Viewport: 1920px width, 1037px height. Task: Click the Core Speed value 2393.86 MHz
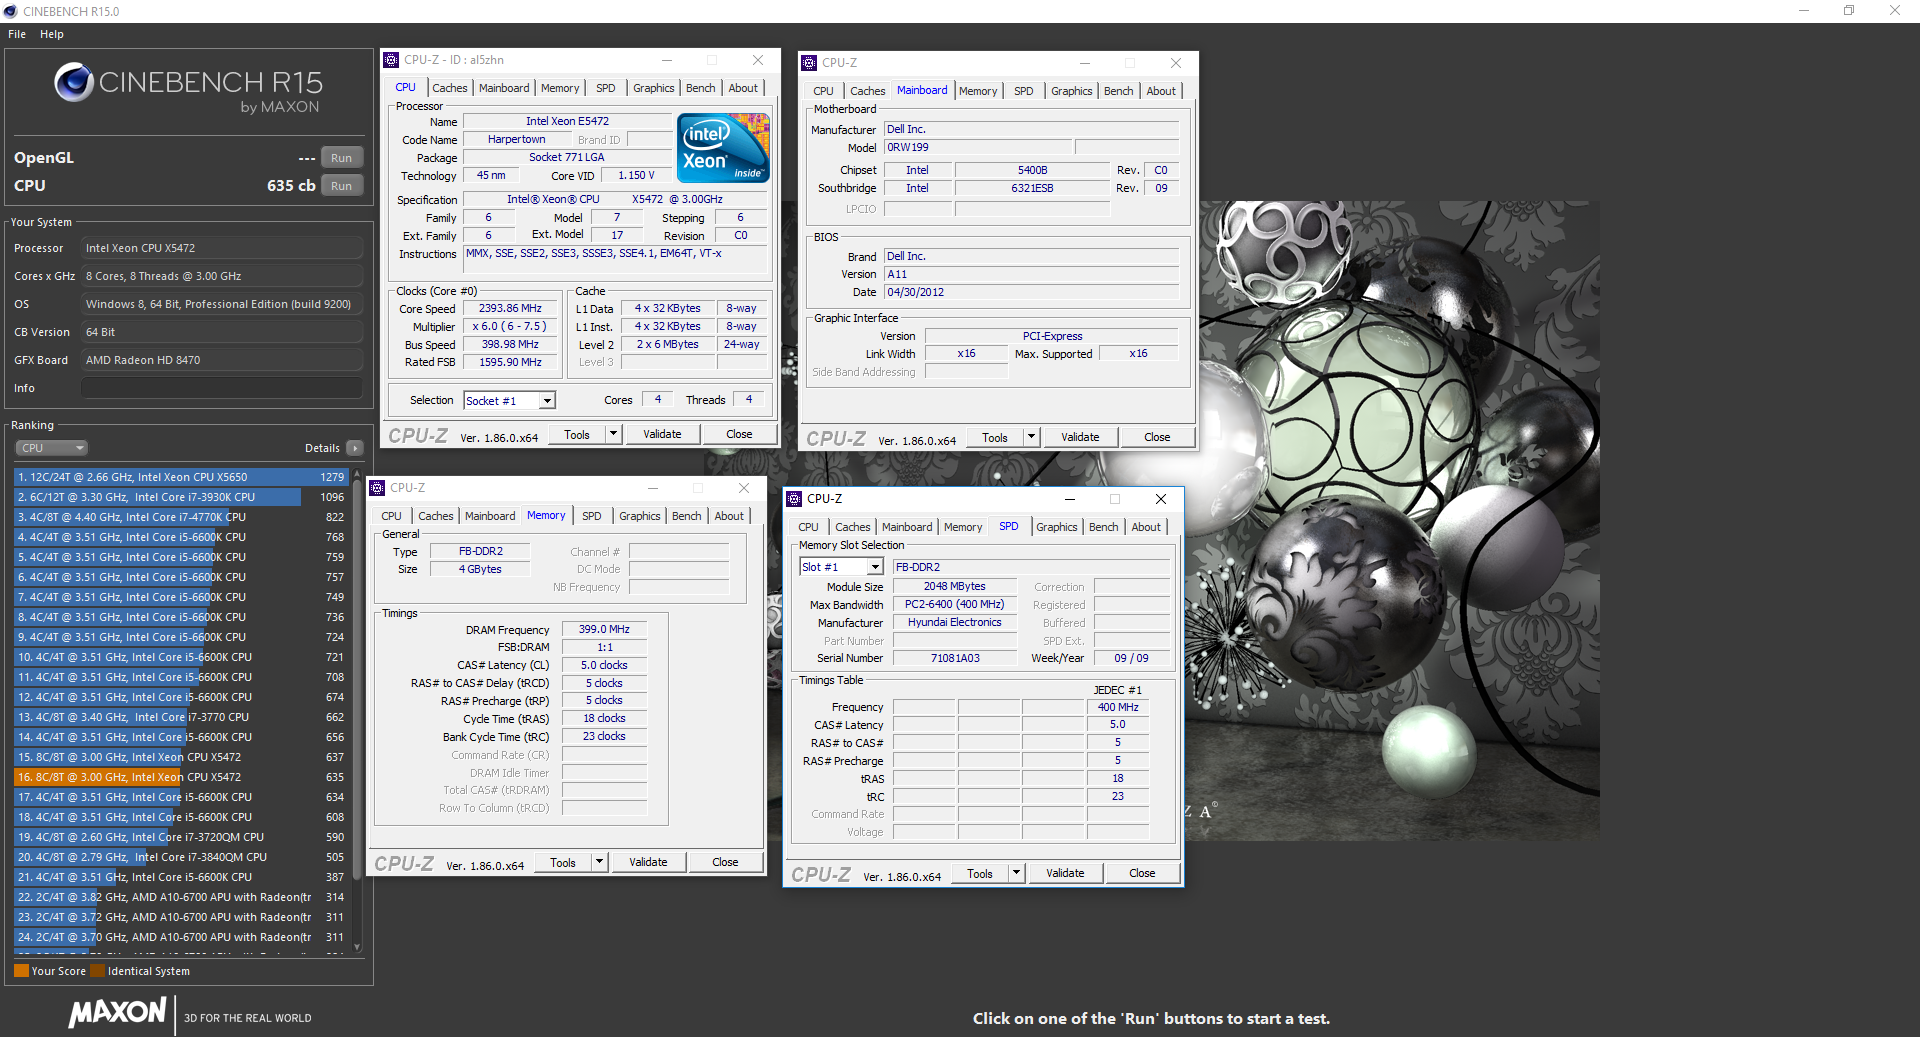click(510, 309)
